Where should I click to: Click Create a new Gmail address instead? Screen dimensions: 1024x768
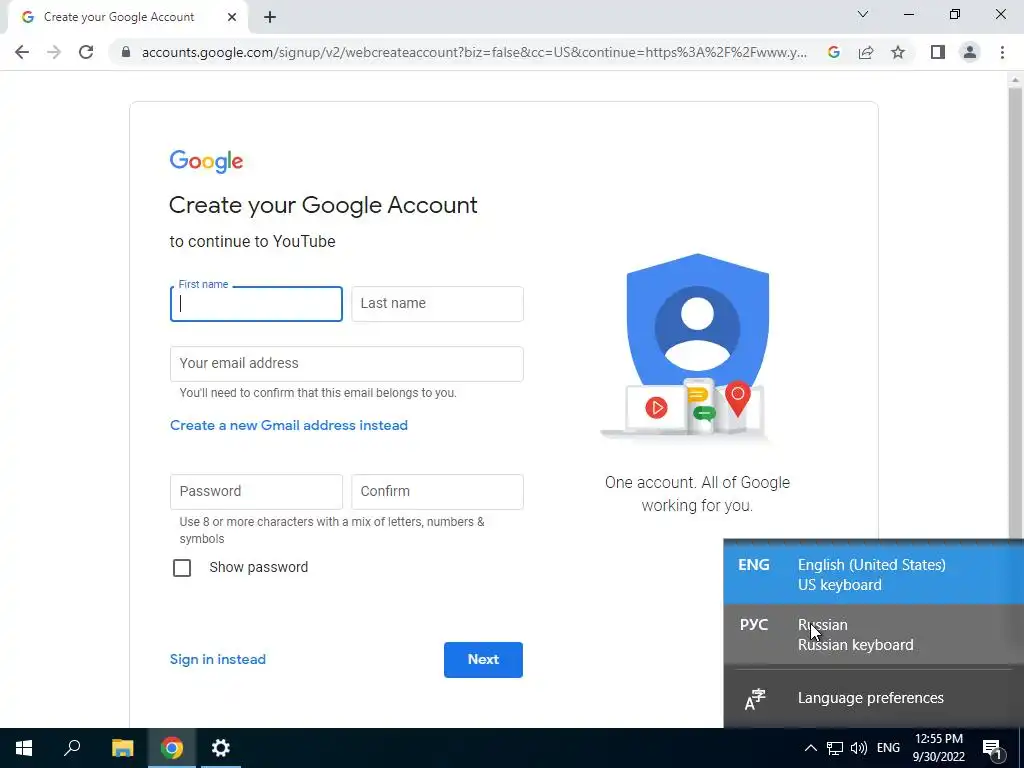[x=289, y=426]
